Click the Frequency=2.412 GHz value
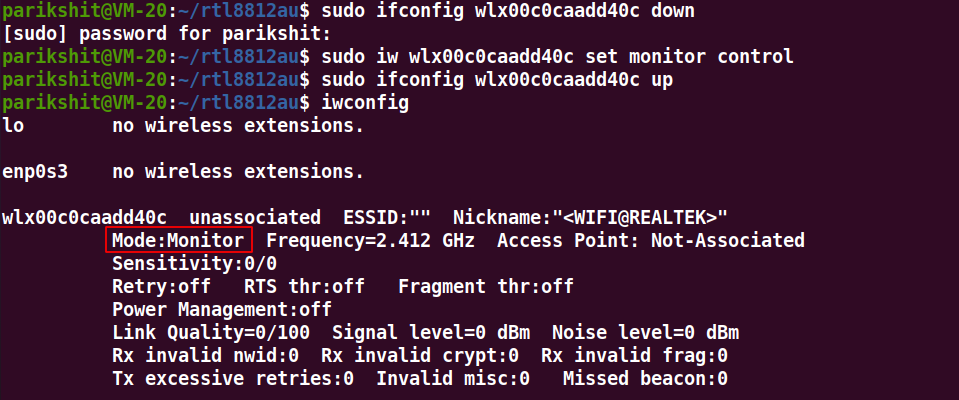This screenshot has width=959, height=400. click(x=370, y=240)
